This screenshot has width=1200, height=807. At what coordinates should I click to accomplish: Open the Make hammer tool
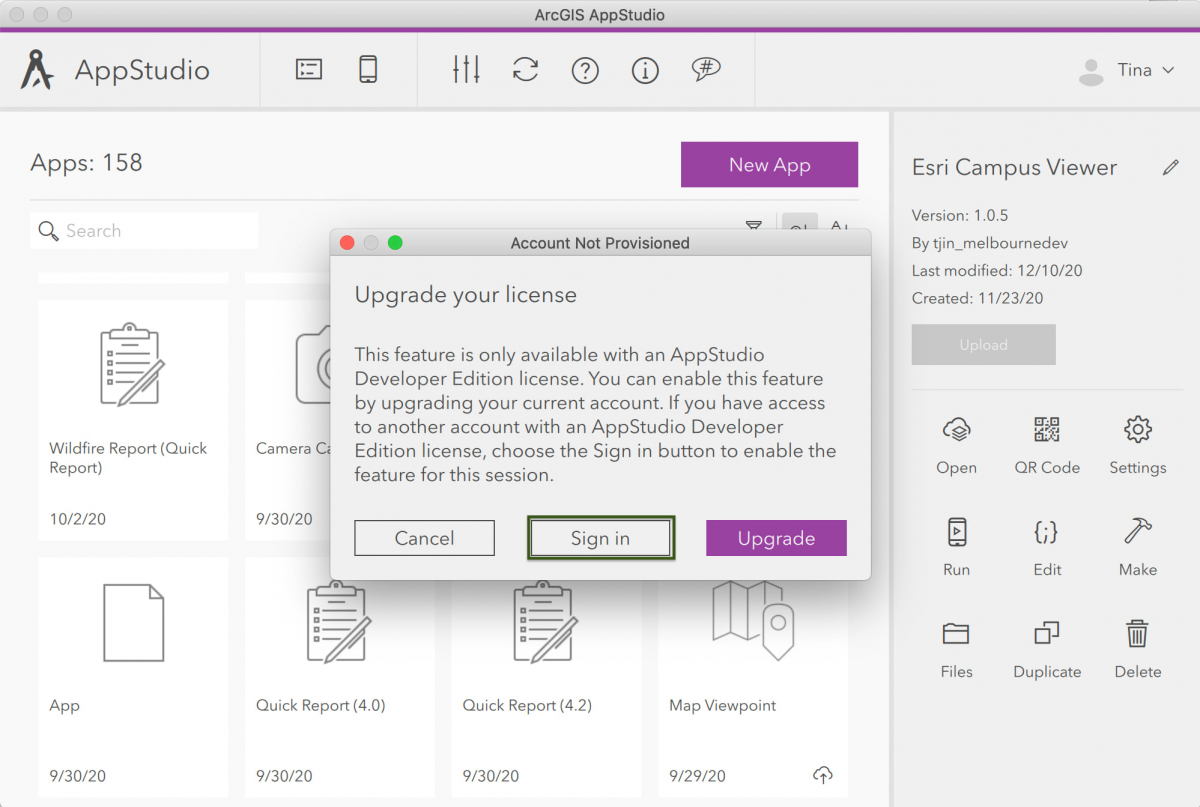[x=1138, y=532]
